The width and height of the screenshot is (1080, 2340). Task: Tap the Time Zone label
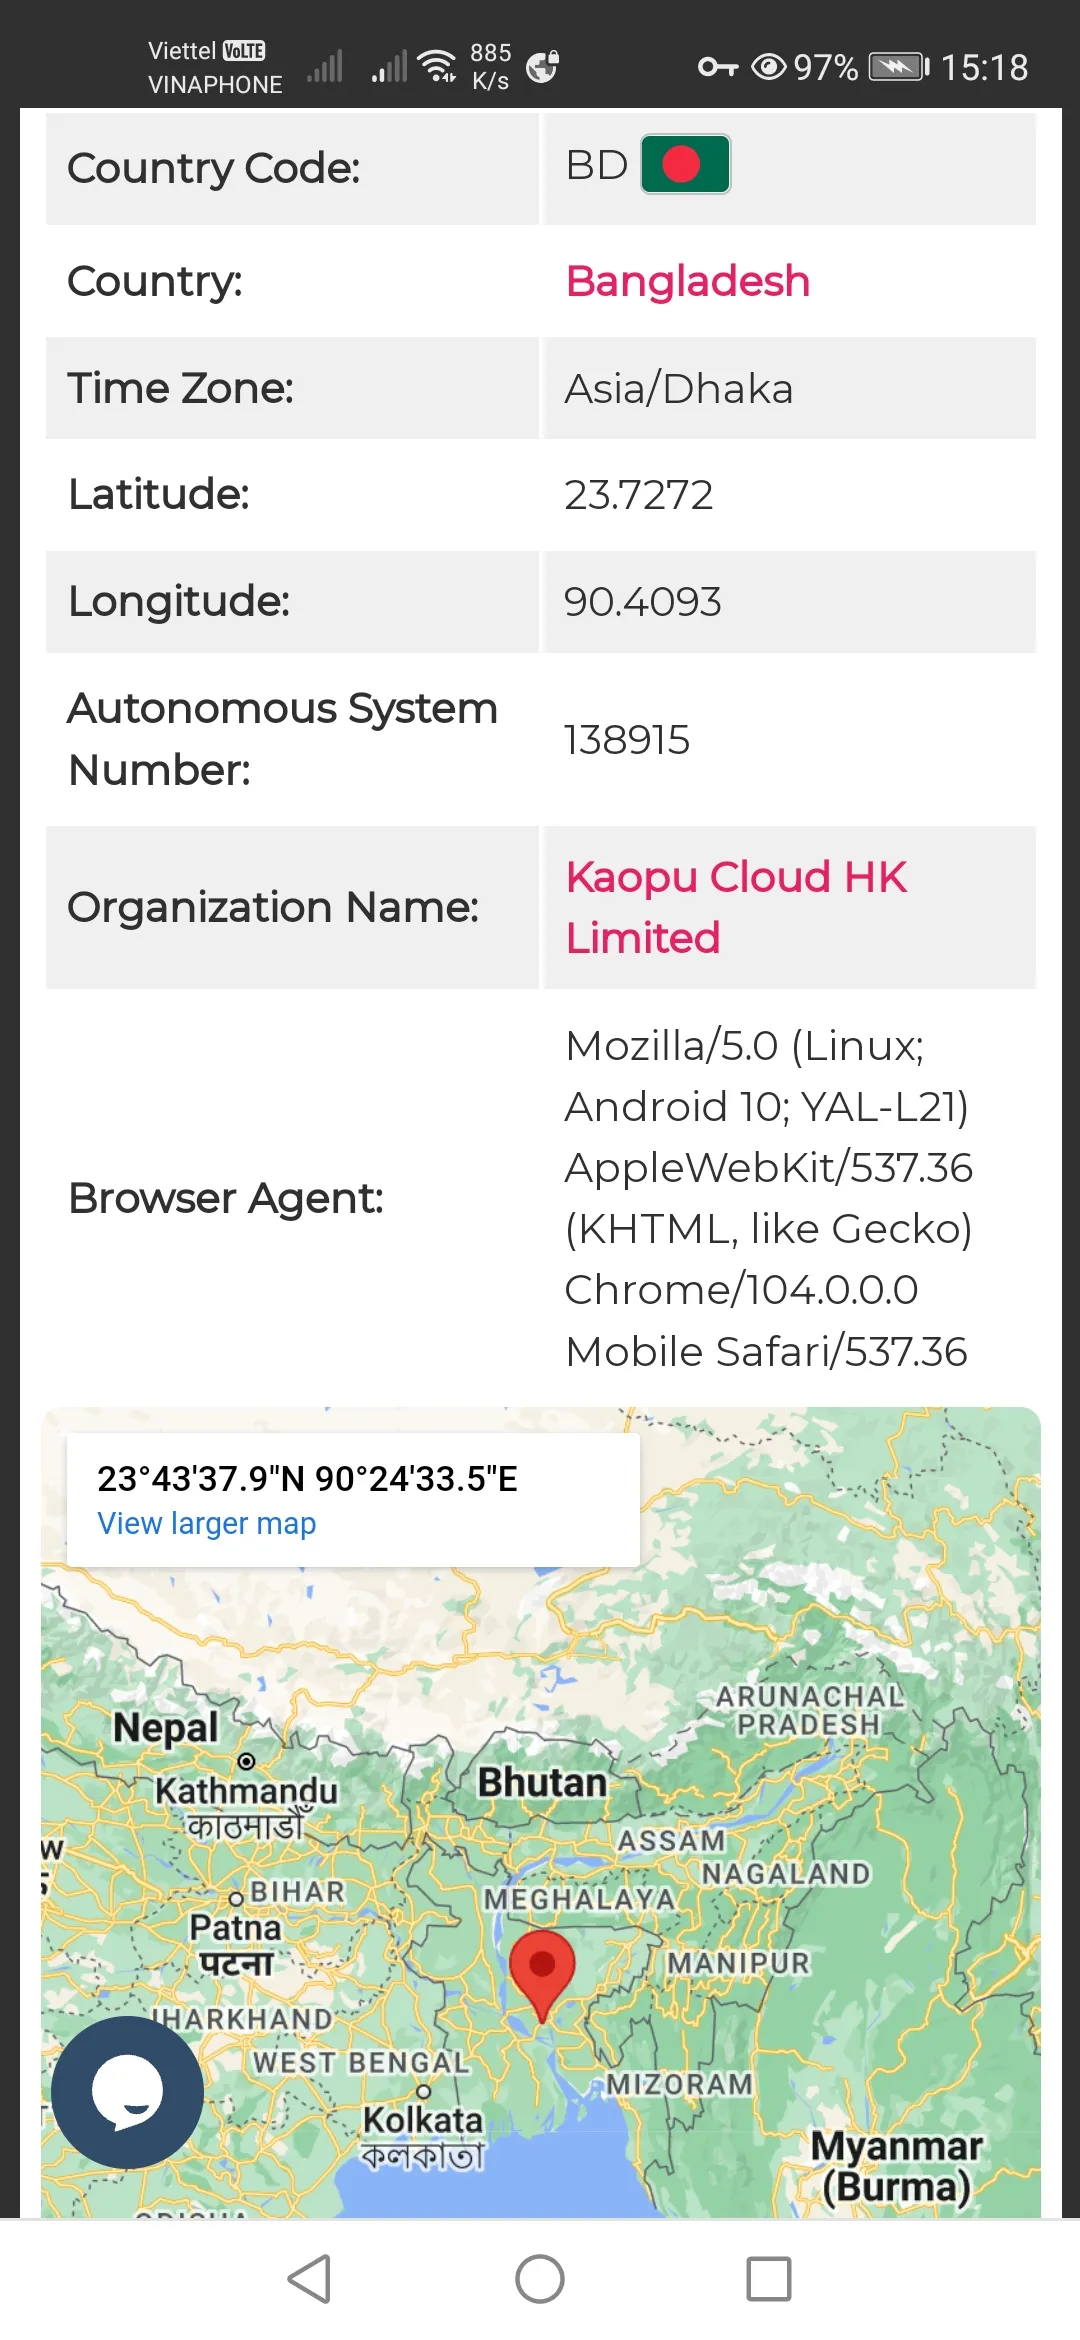pos(181,388)
